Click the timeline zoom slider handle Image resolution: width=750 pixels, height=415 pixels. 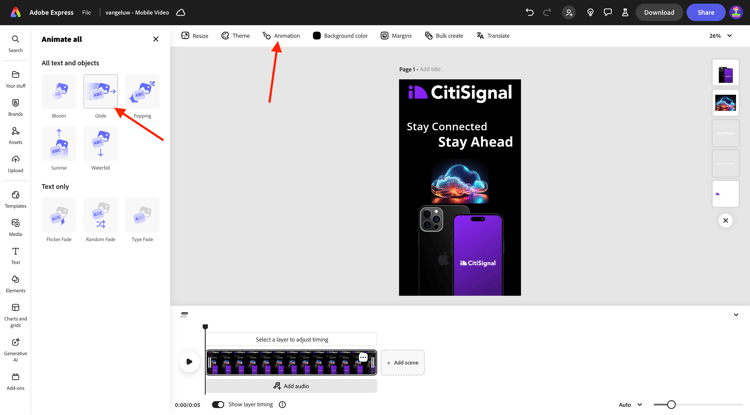point(671,404)
